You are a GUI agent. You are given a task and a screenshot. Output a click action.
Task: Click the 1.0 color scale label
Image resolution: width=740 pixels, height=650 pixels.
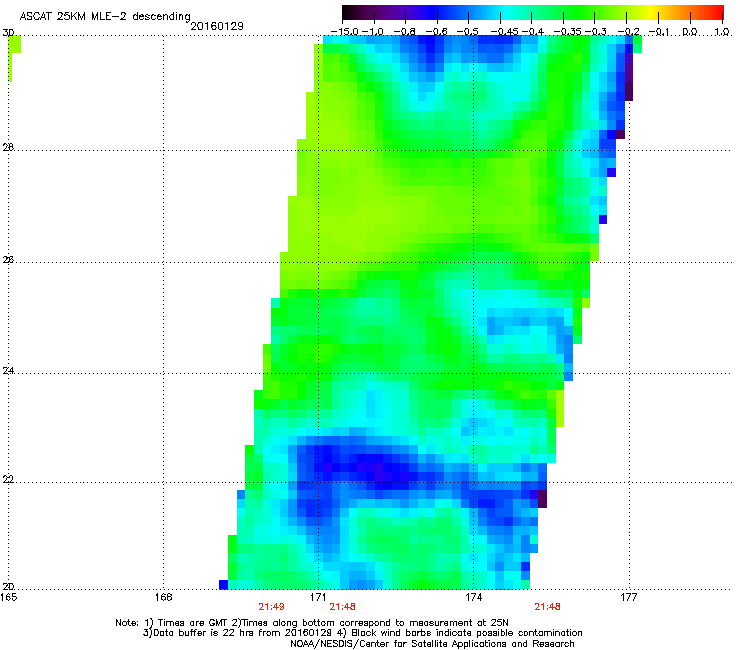pos(722,32)
